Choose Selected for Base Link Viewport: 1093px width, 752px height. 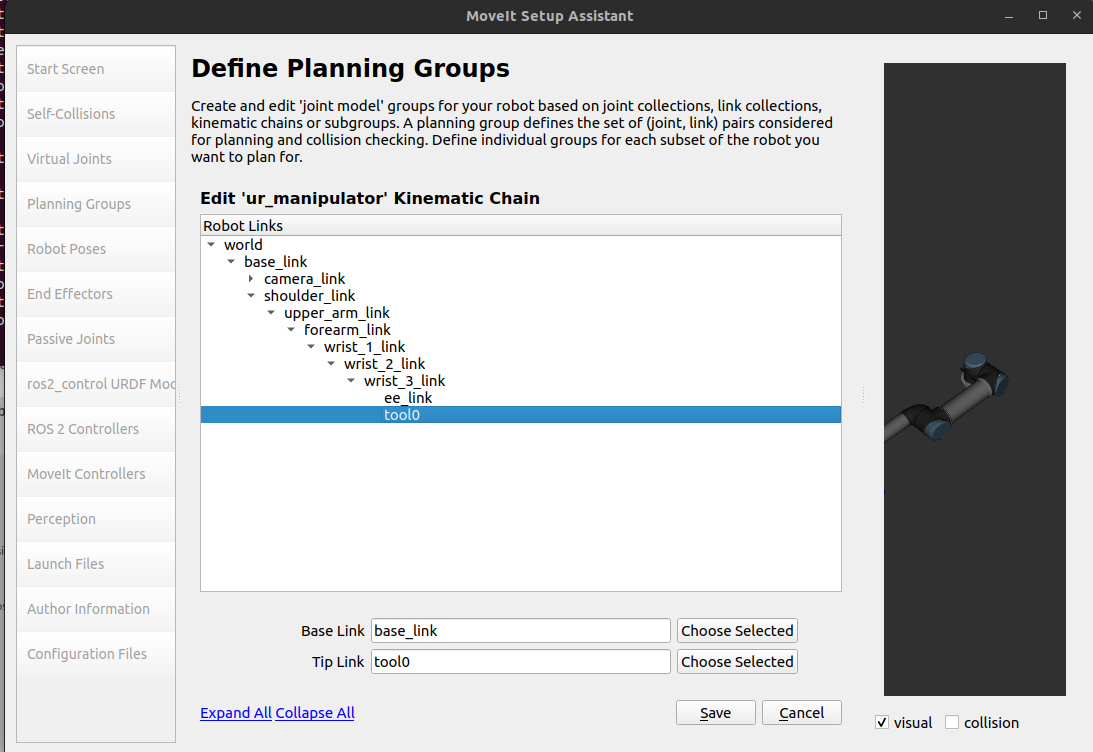click(x=737, y=631)
